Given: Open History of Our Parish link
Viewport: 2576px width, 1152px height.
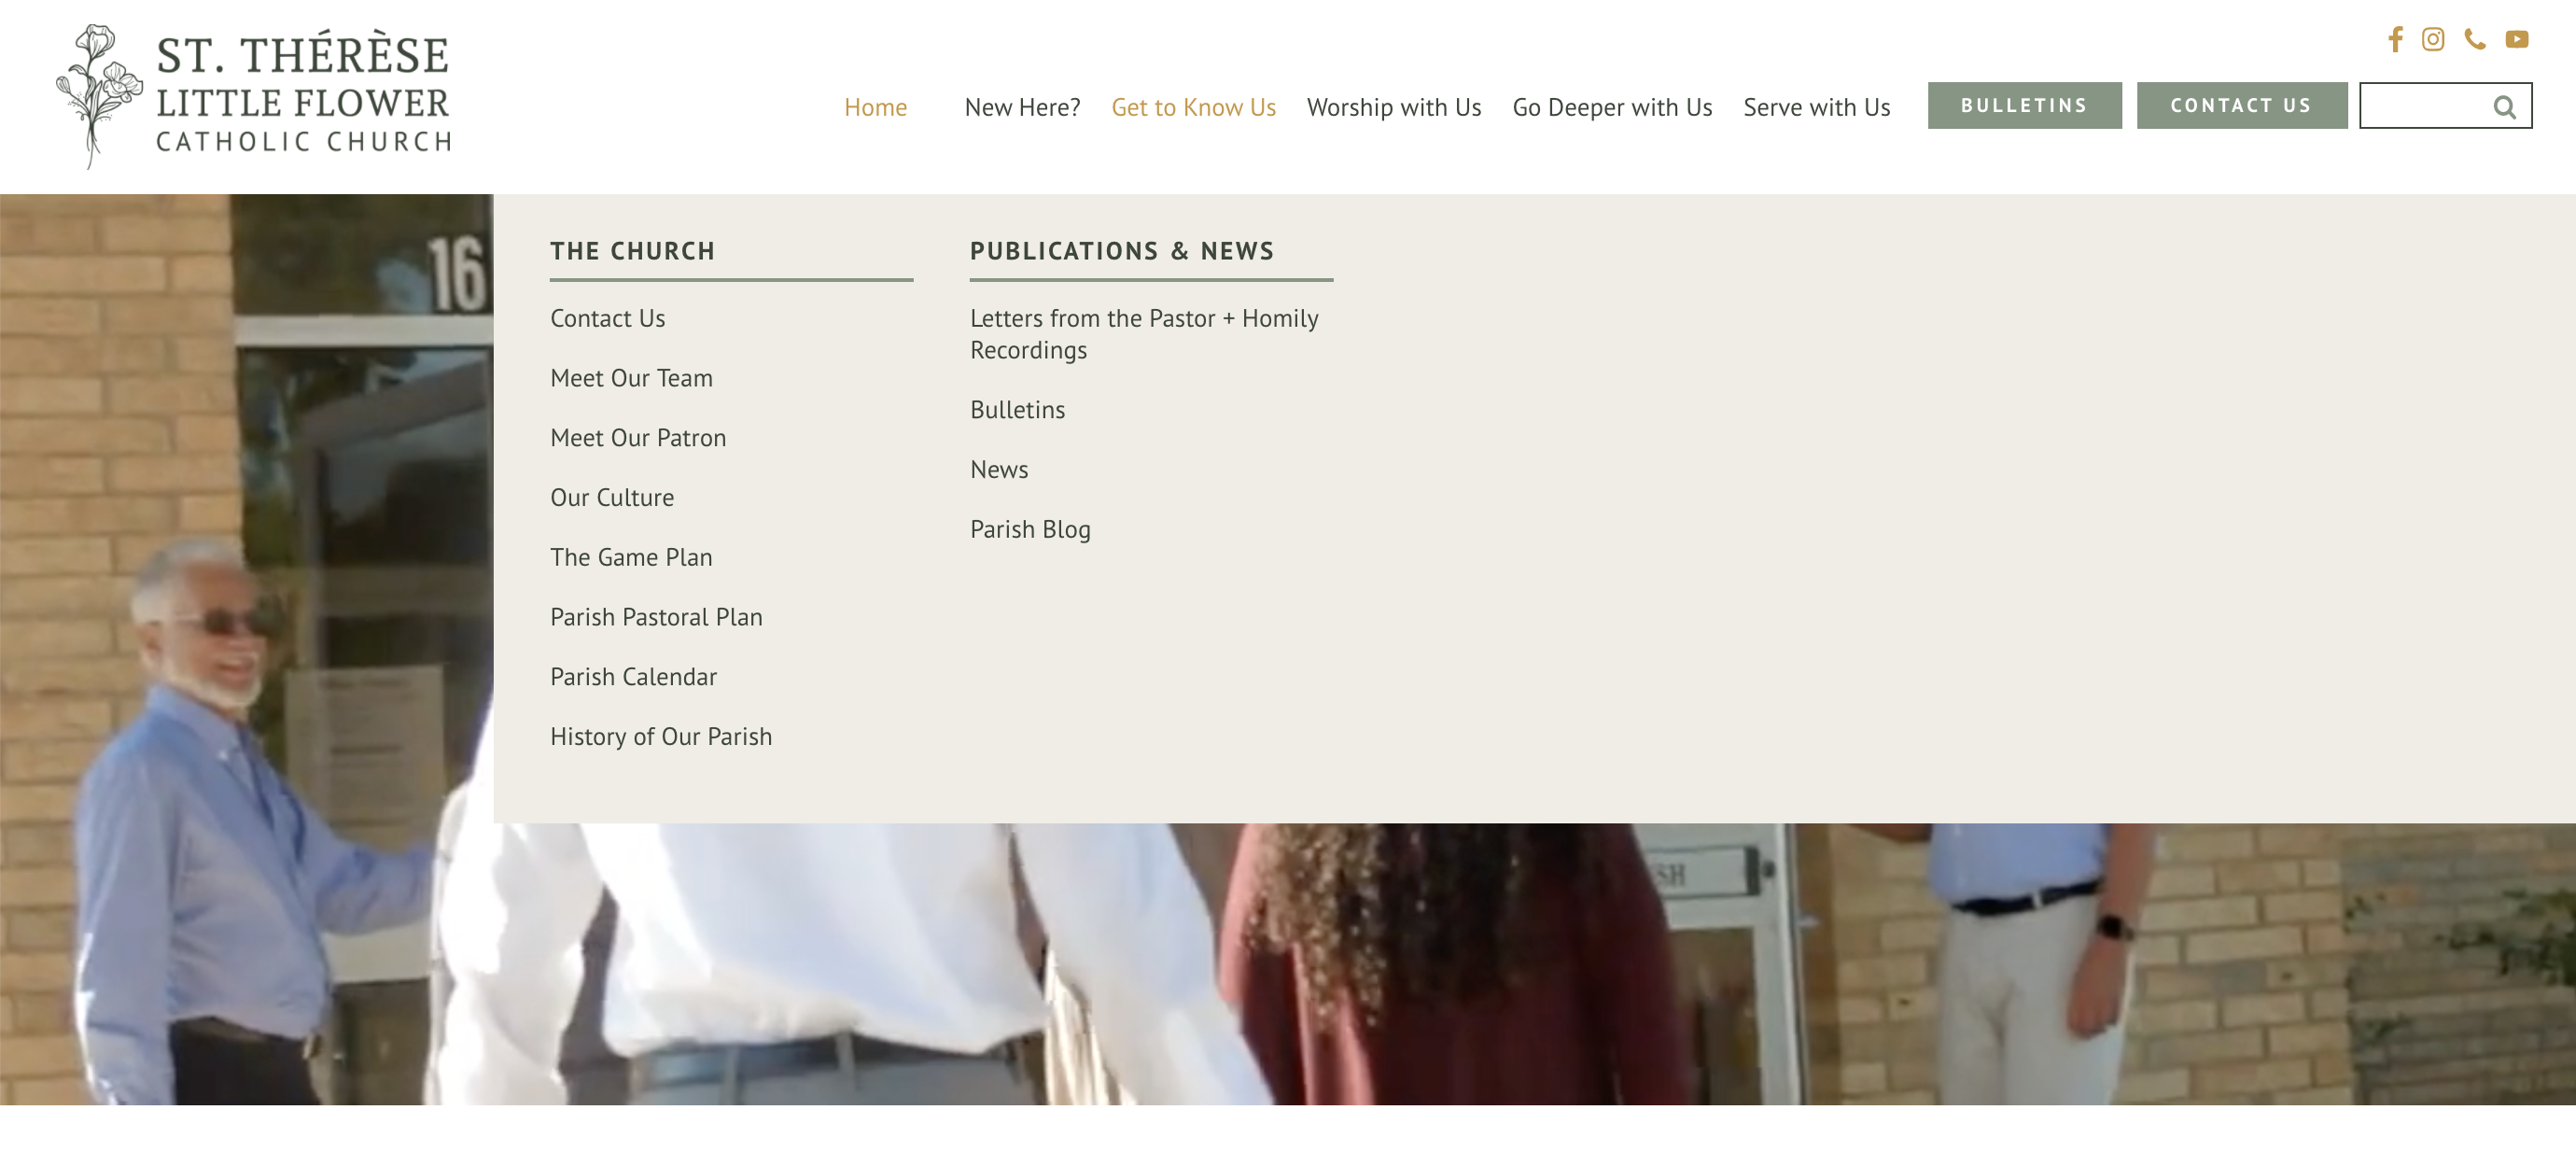Looking at the screenshot, I should coord(661,737).
